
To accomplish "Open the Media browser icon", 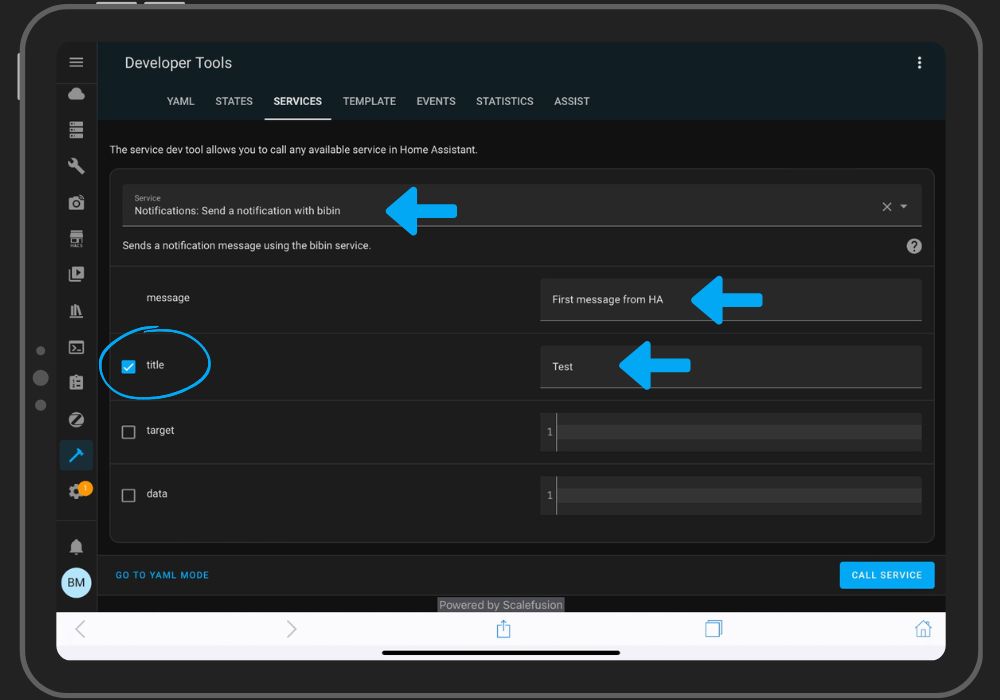I will pyautogui.click(x=76, y=274).
